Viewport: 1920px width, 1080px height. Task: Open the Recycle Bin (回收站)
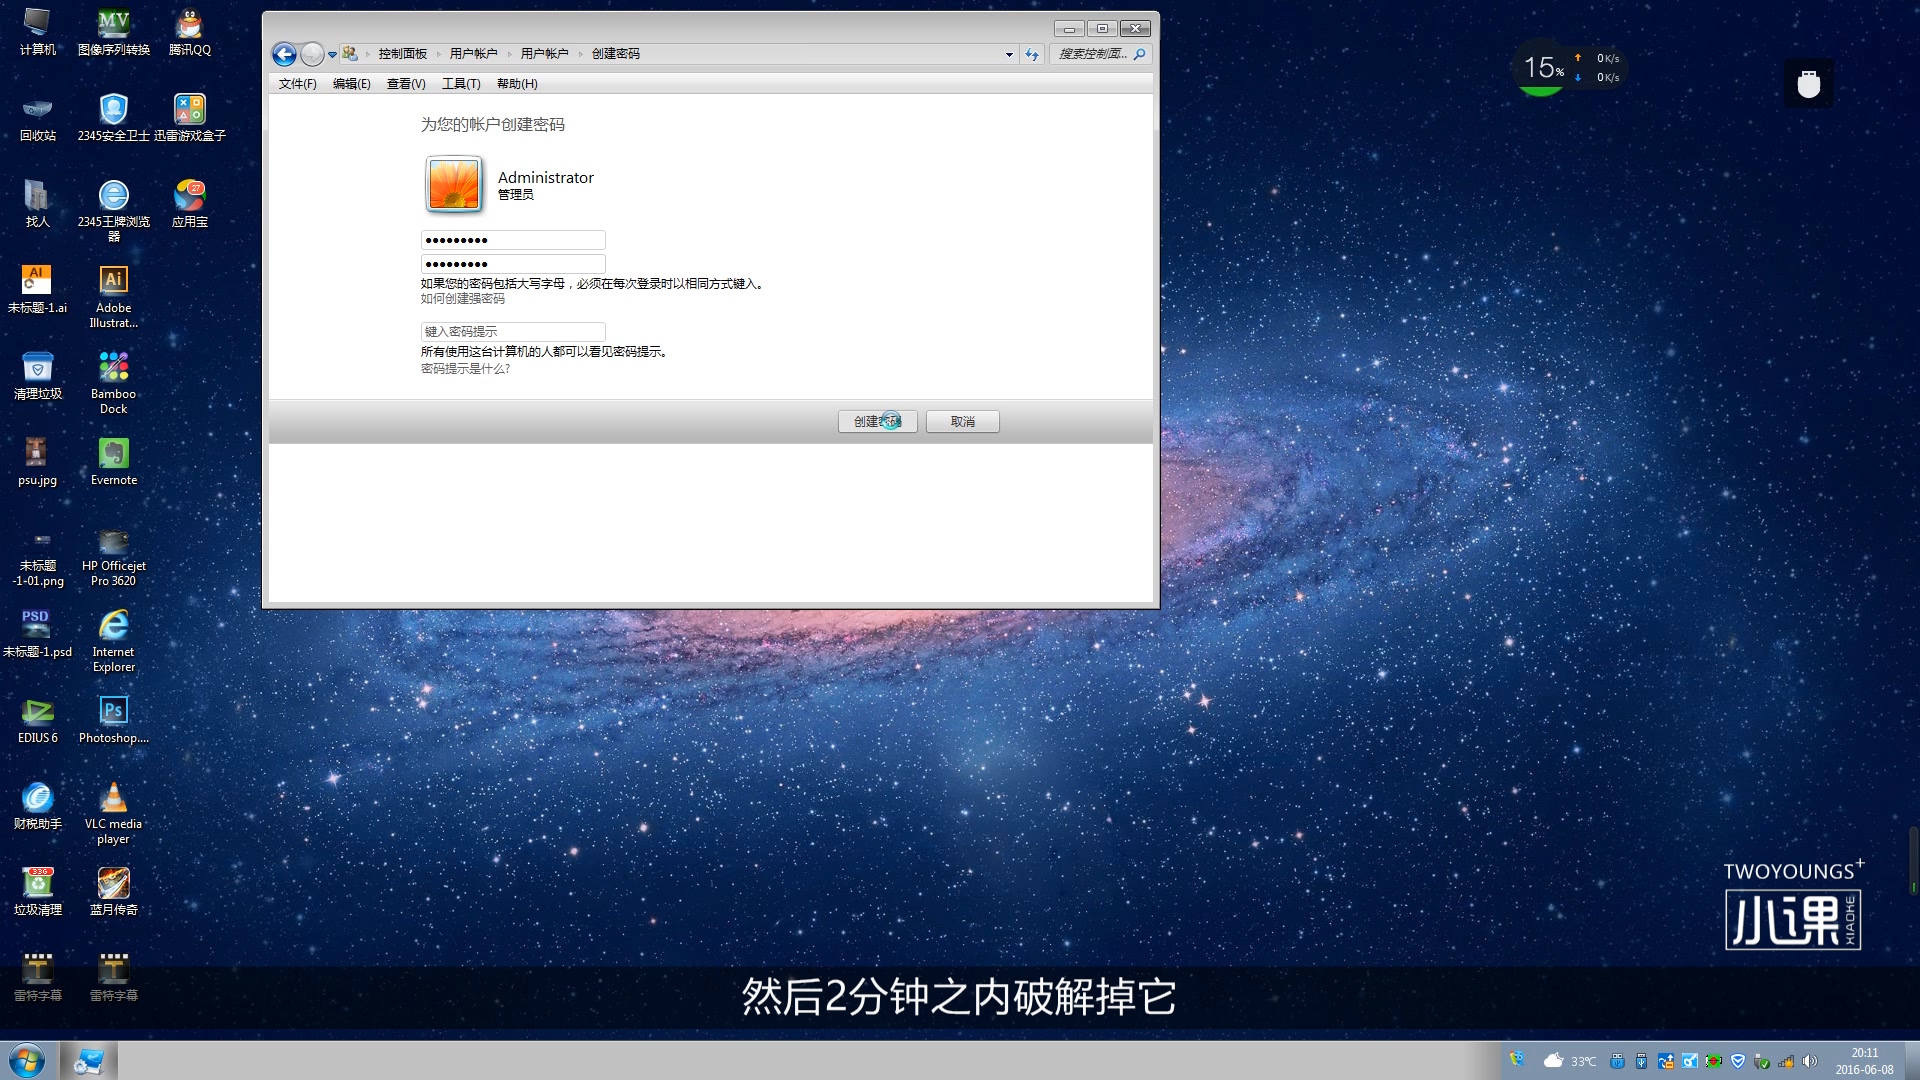[37, 110]
